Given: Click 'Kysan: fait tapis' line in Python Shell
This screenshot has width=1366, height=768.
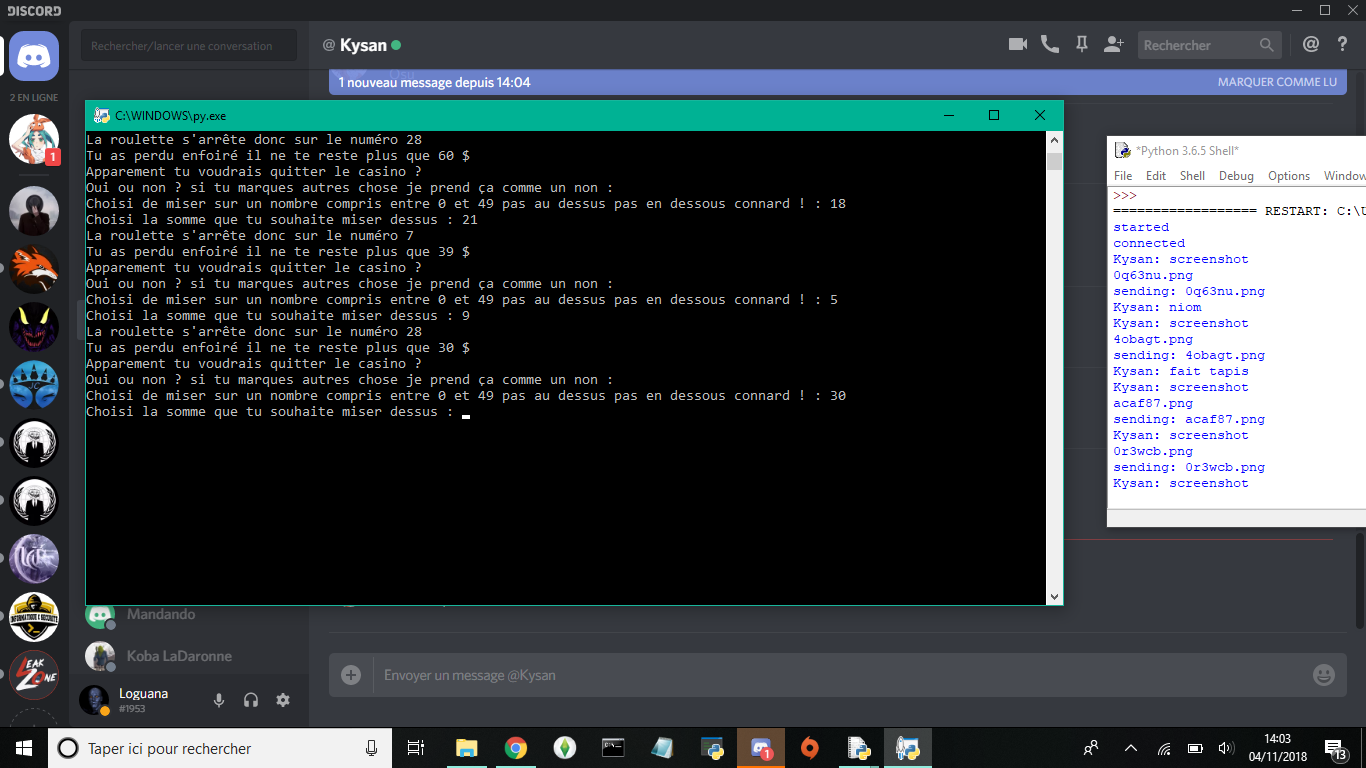Looking at the screenshot, I should pyautogui.click(x=1181, y=371).
